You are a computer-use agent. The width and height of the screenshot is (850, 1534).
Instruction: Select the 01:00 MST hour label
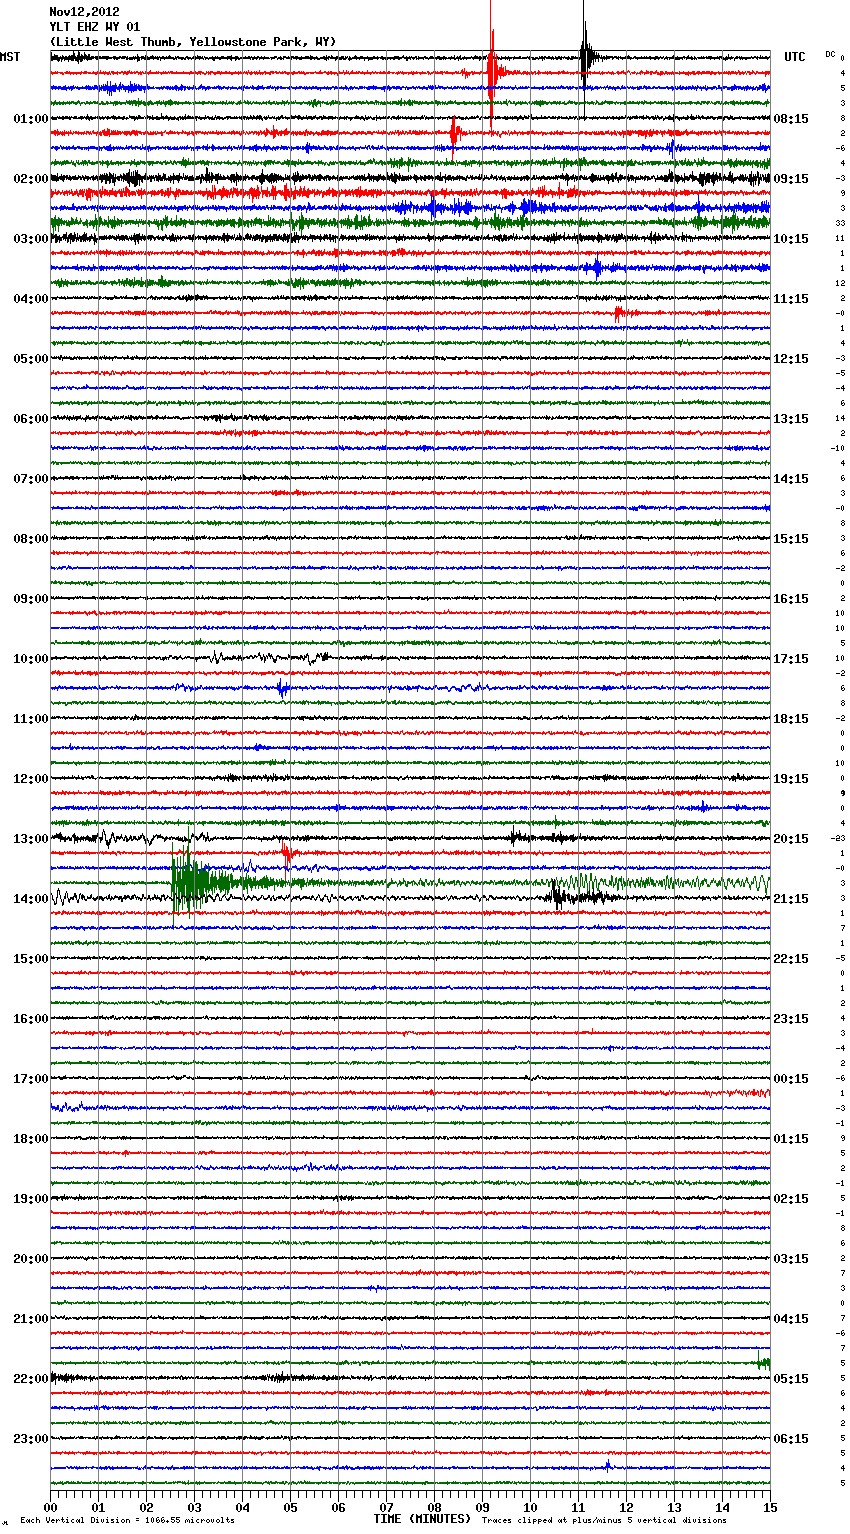click(x=31, y=119)
